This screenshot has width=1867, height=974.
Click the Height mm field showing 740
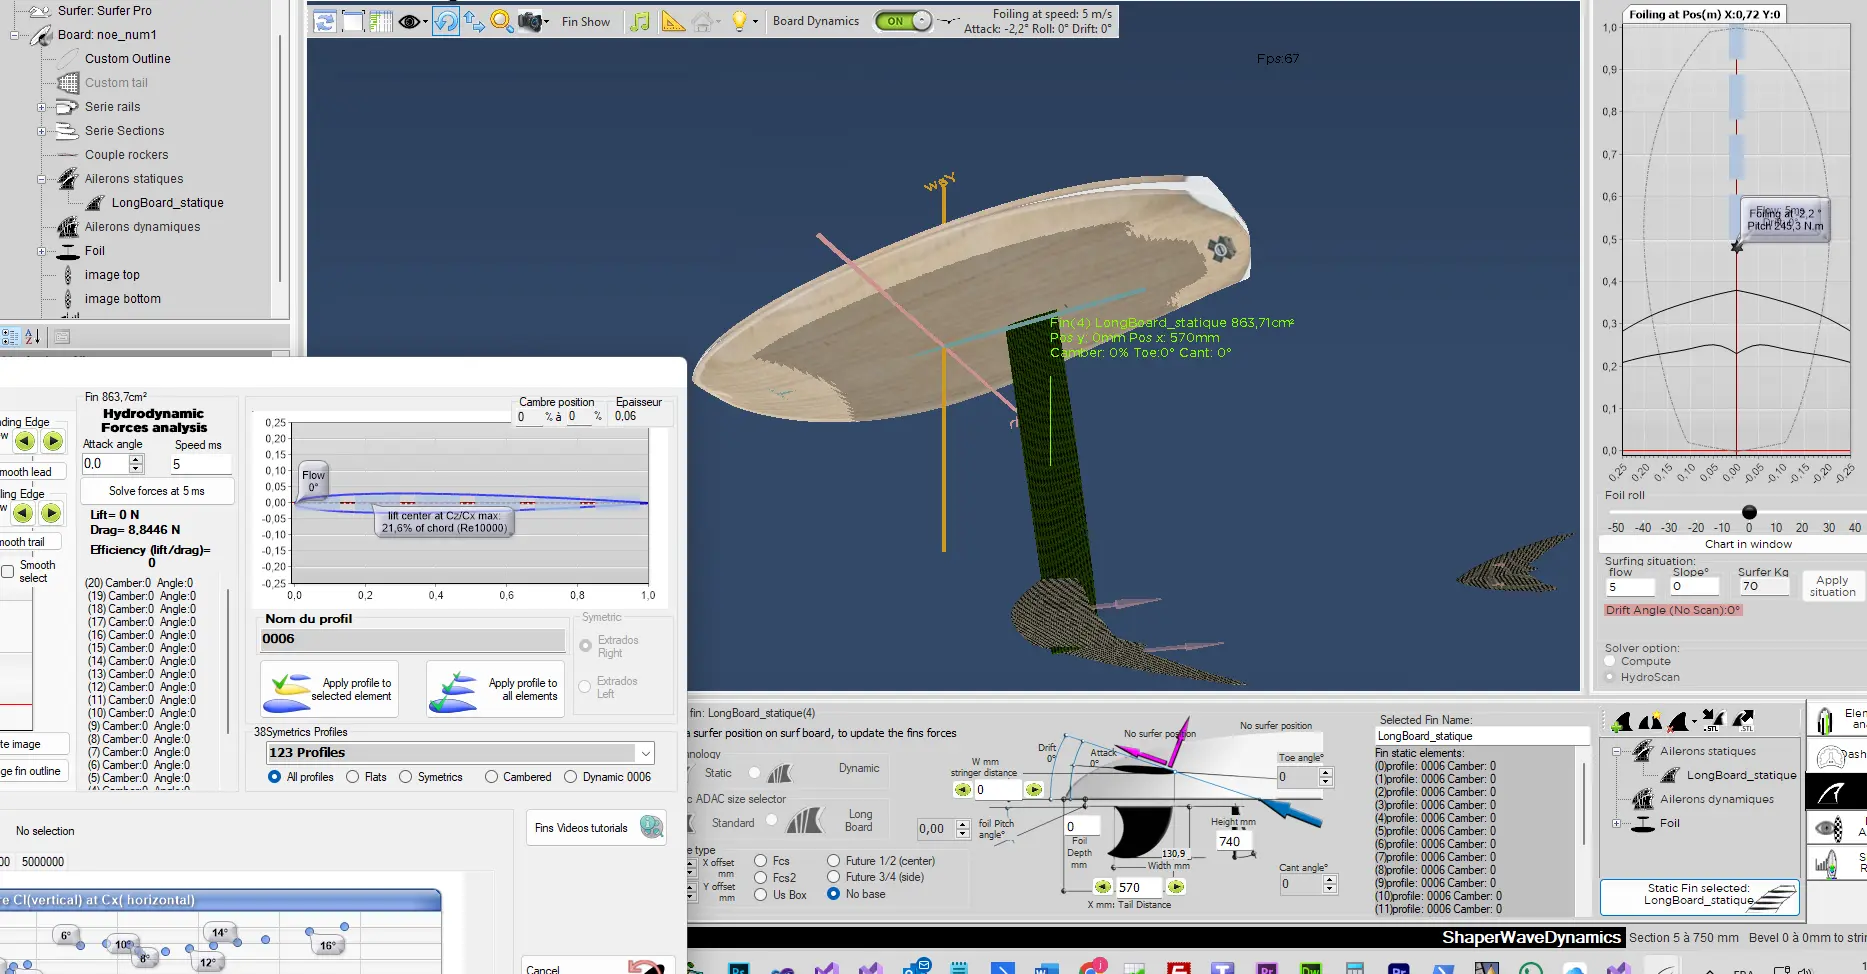coord(1235,842)
